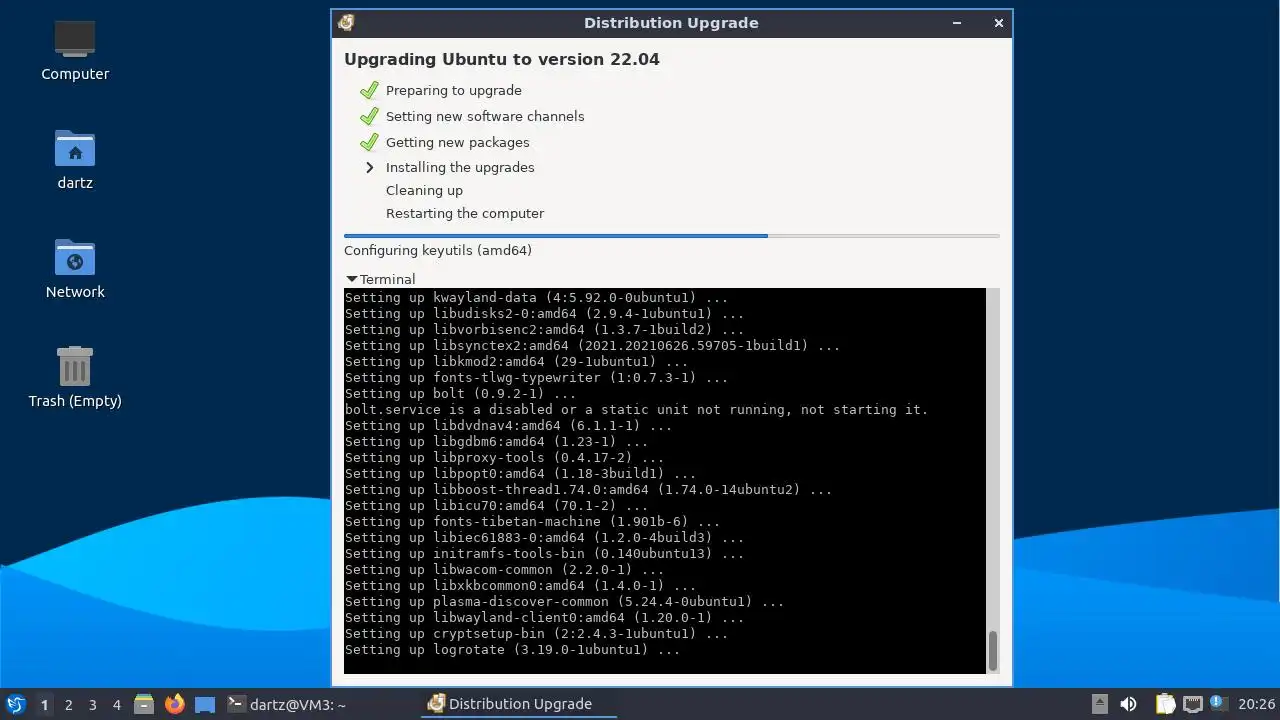The width and height of the screenshot is (1280, 720).
Task: Click the 'Setting up fonts-tibetan-machine' terminal line
Action: click(532, 522)
